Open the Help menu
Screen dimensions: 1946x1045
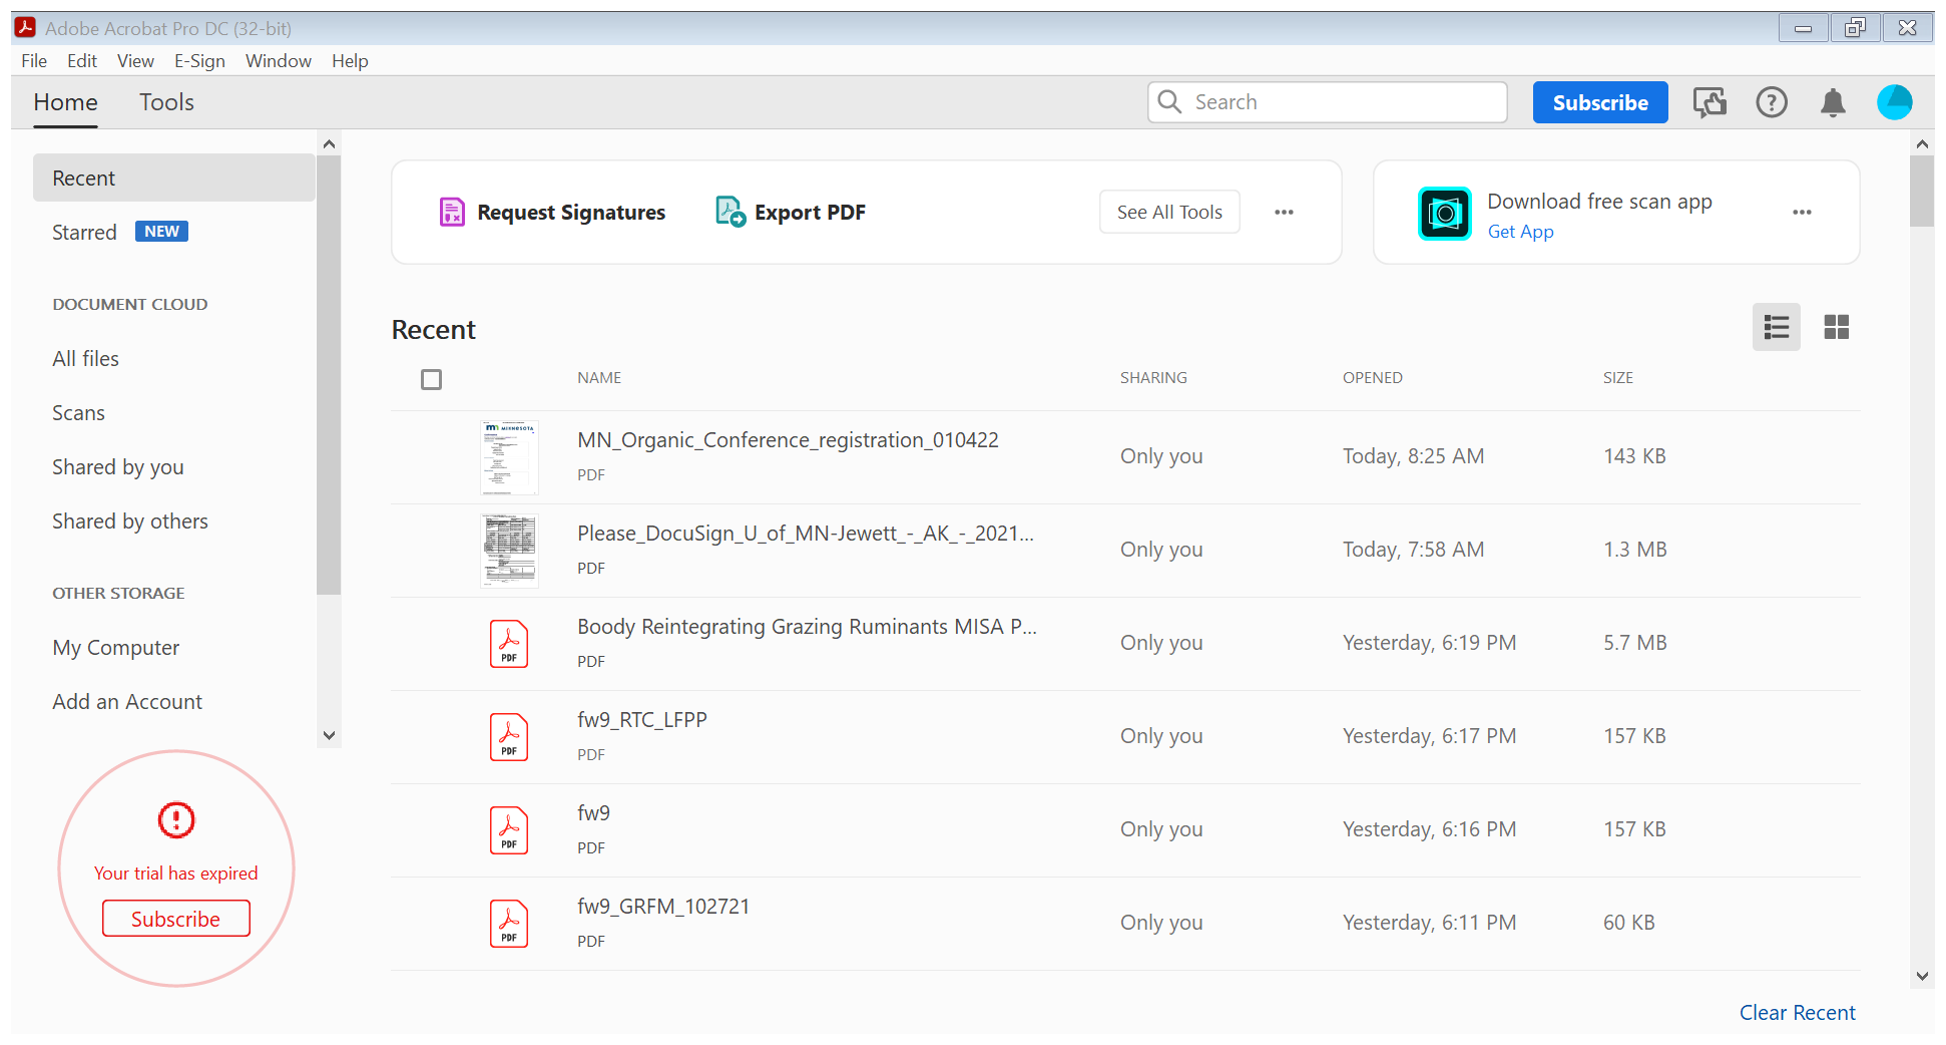(350, 61)
